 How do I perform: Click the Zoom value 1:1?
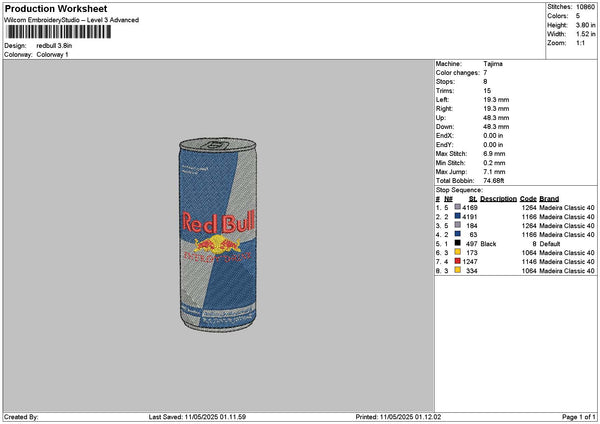click(580, 43)
